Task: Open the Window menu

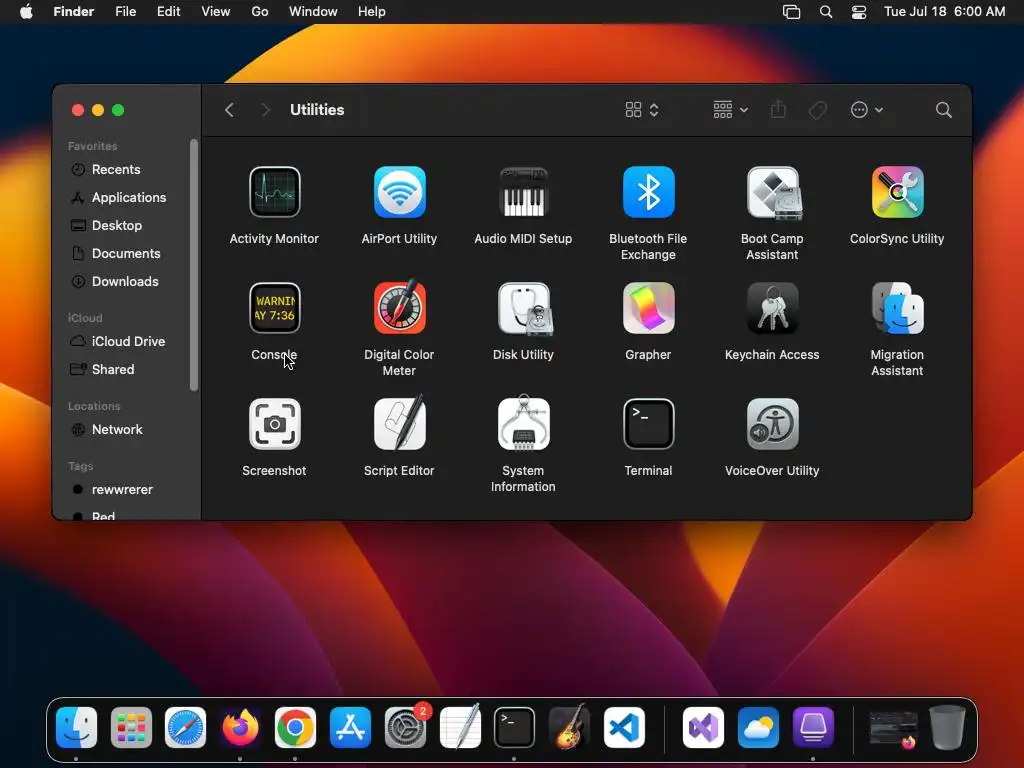Action: click(313, 12)
